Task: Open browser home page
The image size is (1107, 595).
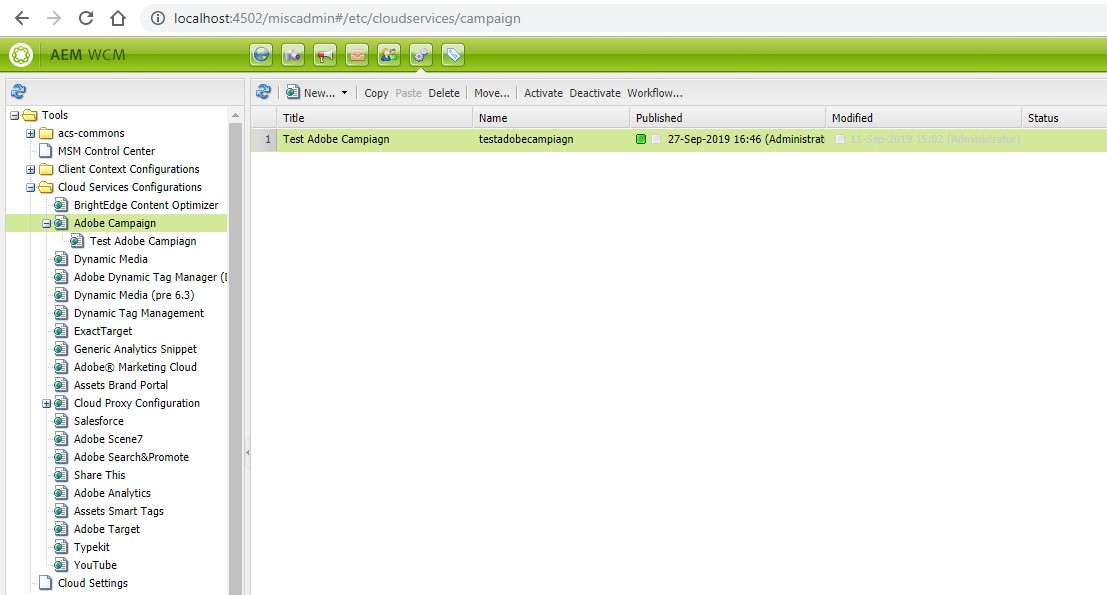Action: [118, 18]
